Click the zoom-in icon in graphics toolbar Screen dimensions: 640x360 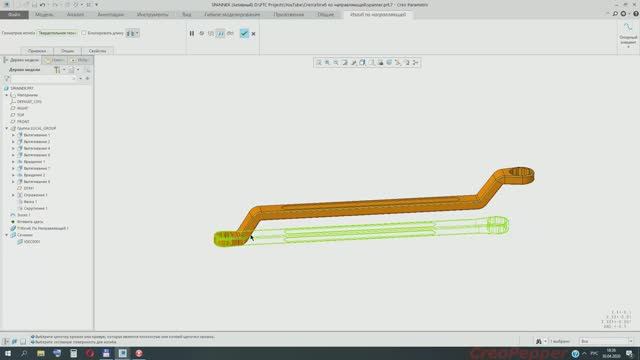click(x=327, y=62)
